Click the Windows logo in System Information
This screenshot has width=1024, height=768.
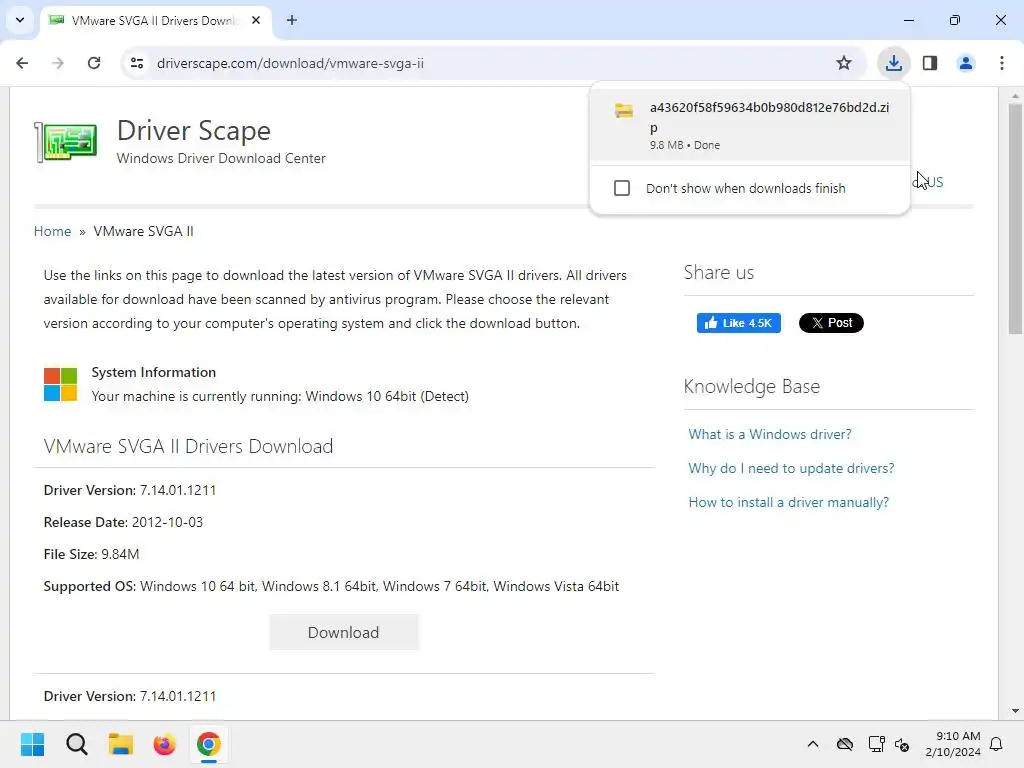(x=61, y=384)
